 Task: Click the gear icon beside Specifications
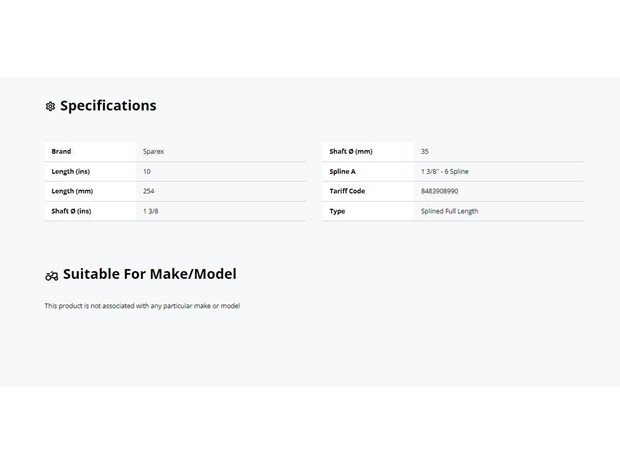point(50,106)
